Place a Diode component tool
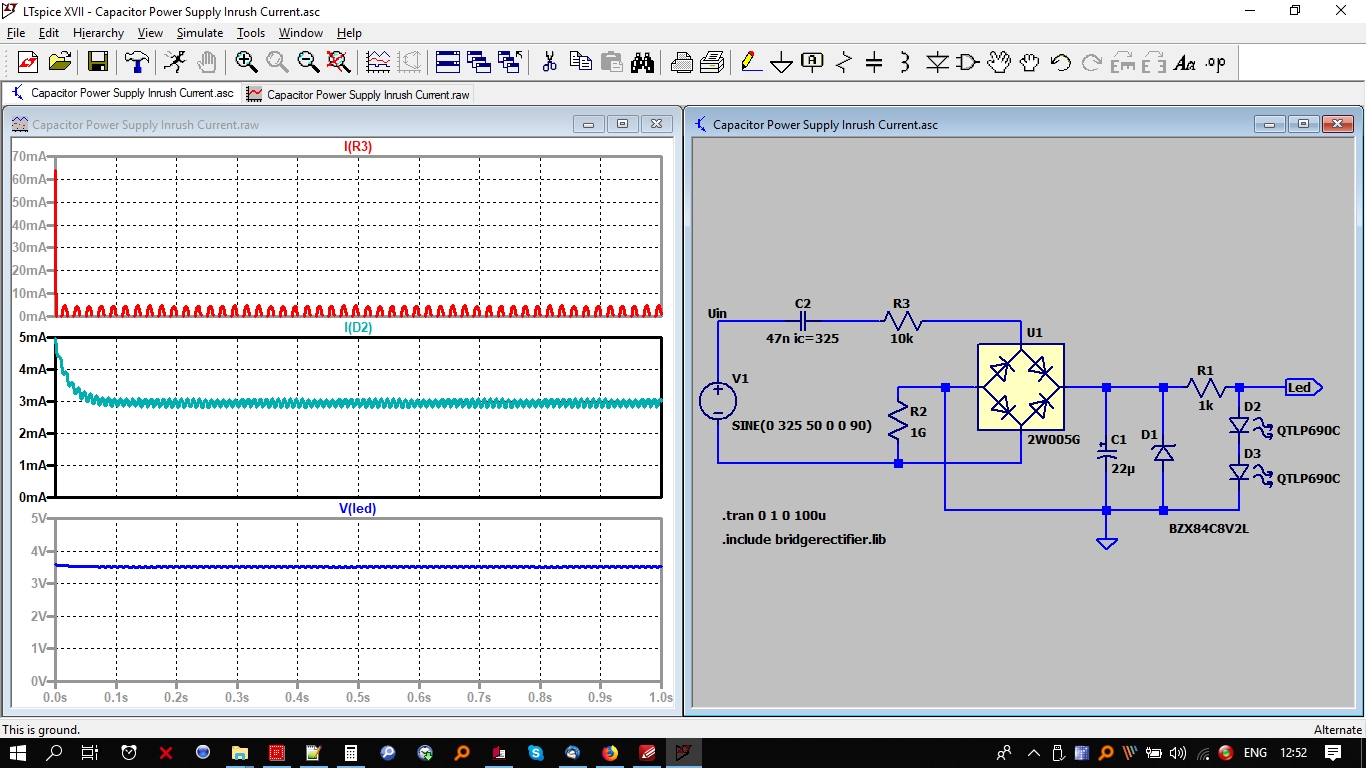 937,62
